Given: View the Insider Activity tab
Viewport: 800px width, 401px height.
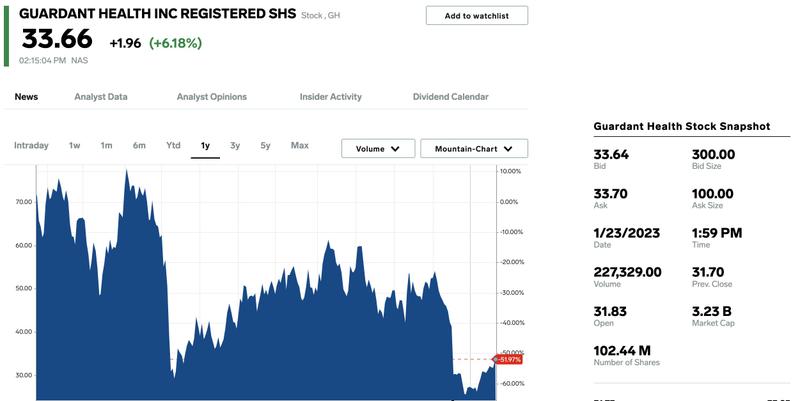Looking at the screenshot, I should click(x=331, y=96).
